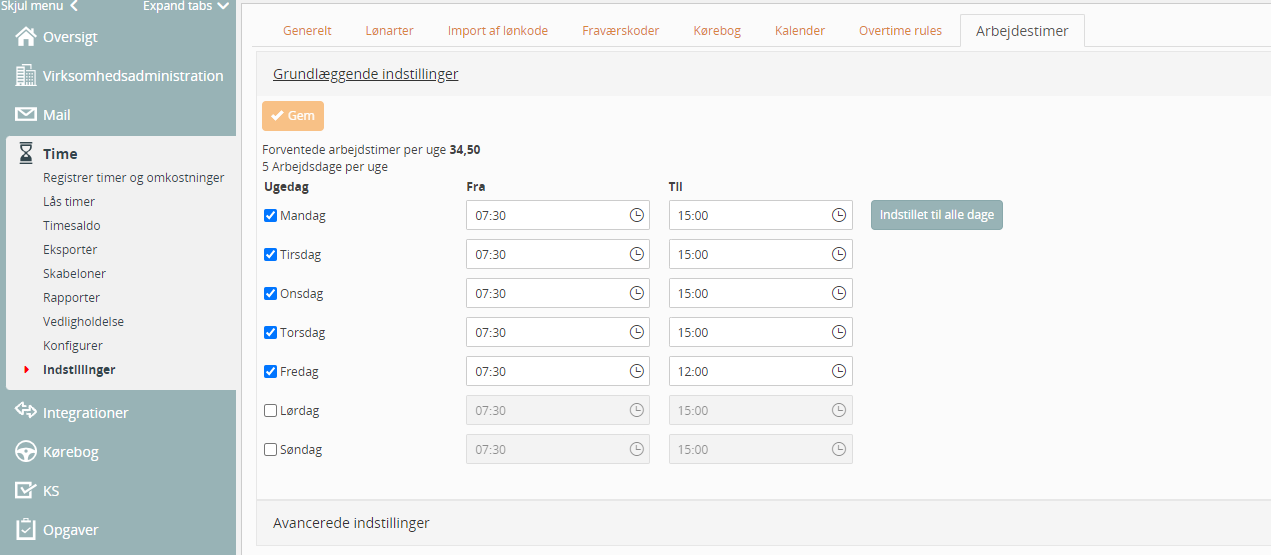This screenshot has height=555, width=1271.
Task: Switch to the Fraværskoder tab
Action: click(x=620, y=31)
